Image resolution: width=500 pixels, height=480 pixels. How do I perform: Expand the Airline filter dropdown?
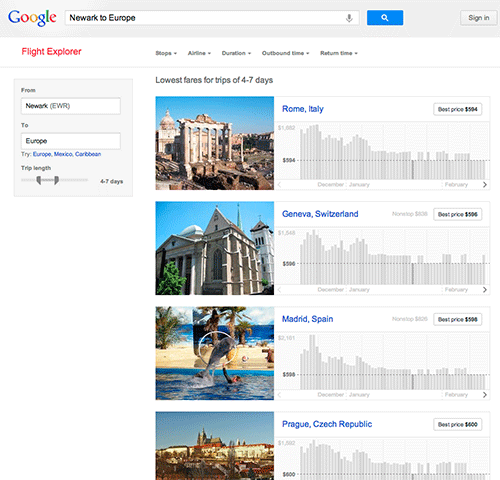tap(199, 53)
